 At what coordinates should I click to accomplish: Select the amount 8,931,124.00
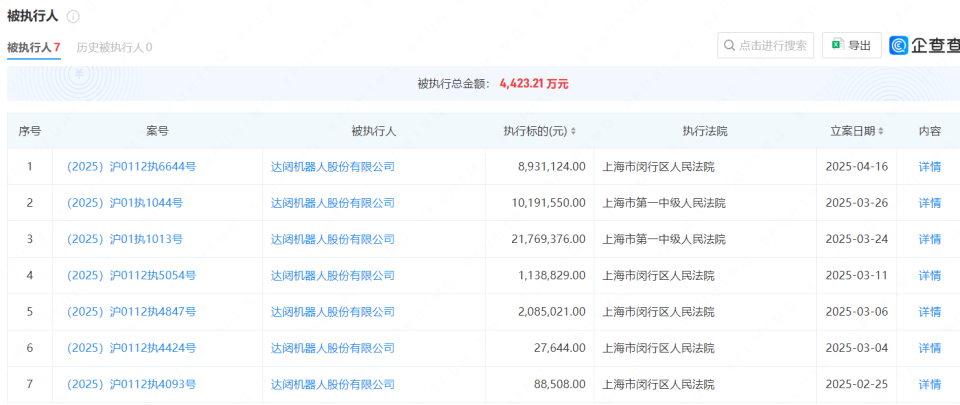(552, 166)
